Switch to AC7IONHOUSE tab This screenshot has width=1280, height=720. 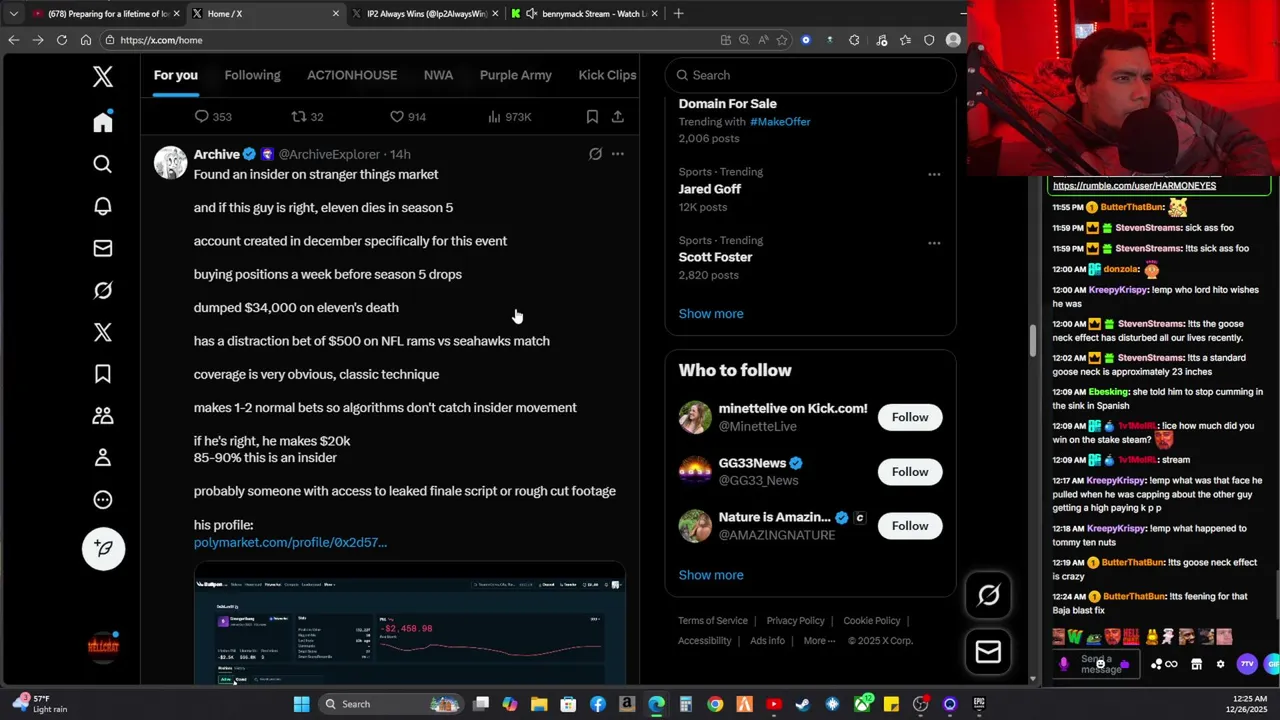(x=352, y=75)
